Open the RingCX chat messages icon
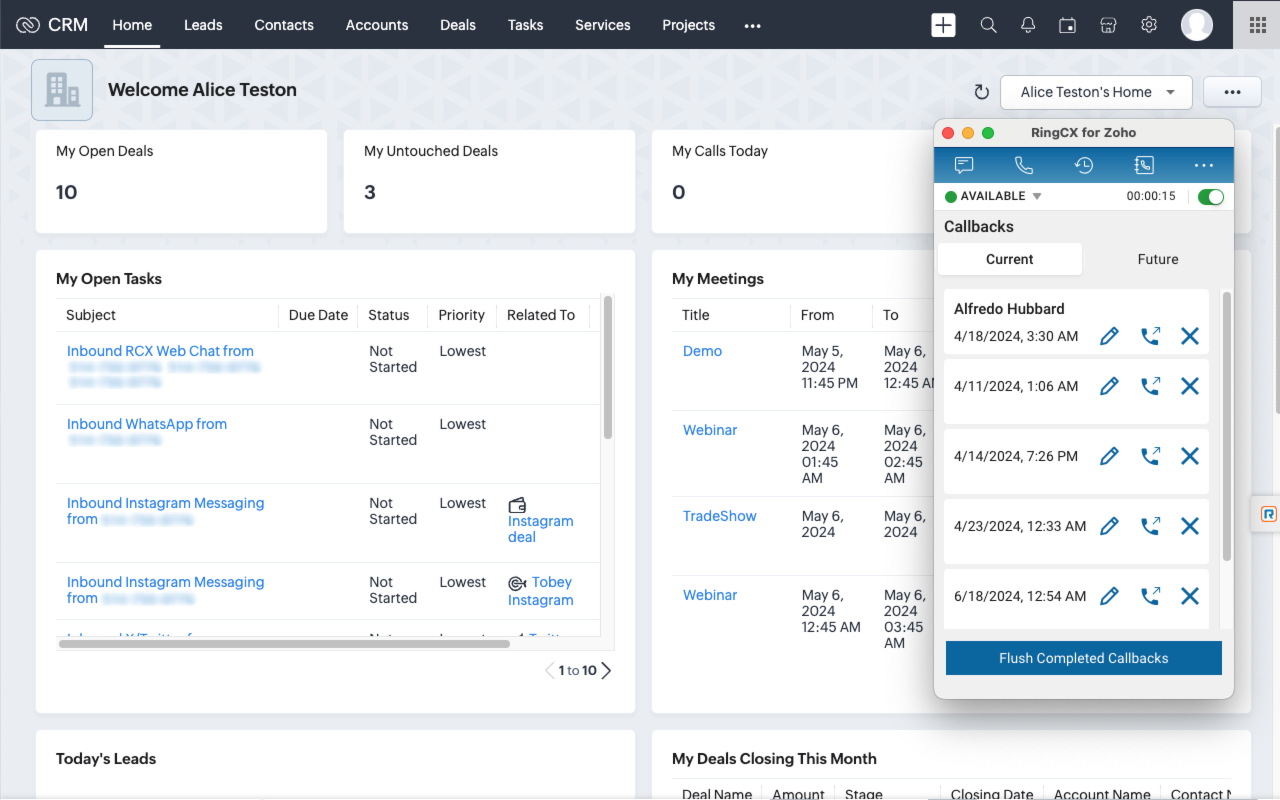This screenshot has height=800, width=1280. (x=964, y=165)
